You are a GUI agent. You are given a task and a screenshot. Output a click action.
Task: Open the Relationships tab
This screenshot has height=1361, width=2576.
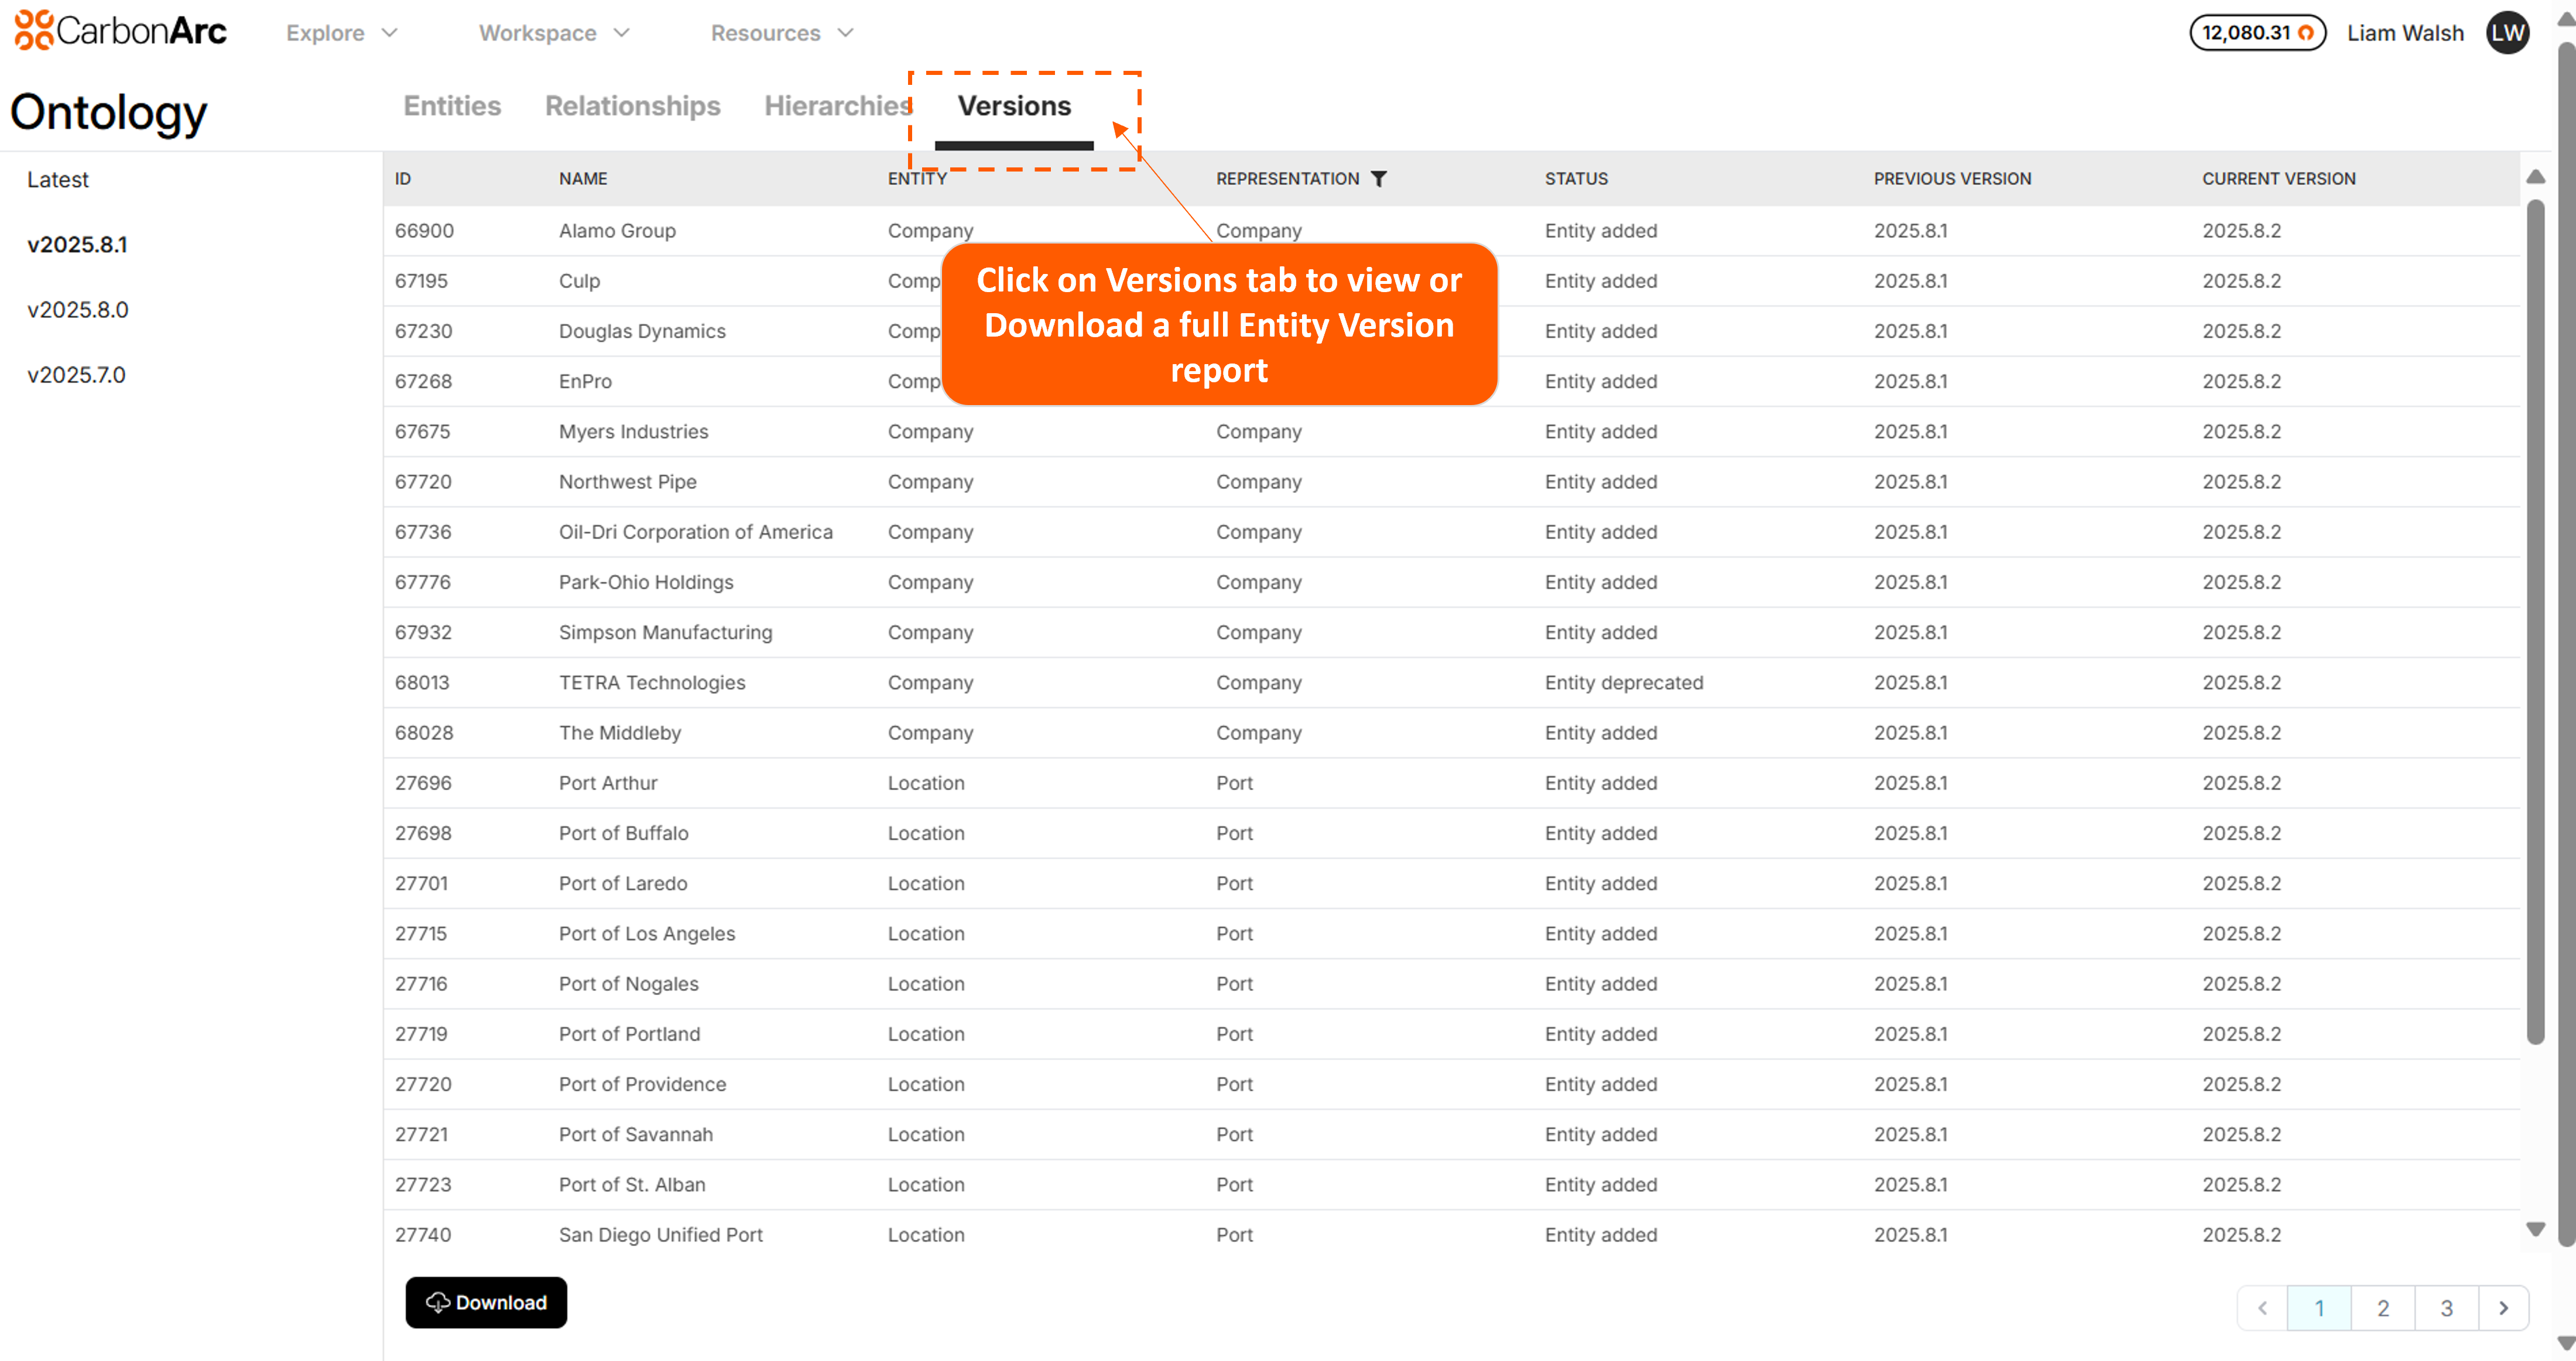click(x=632, y=106)
